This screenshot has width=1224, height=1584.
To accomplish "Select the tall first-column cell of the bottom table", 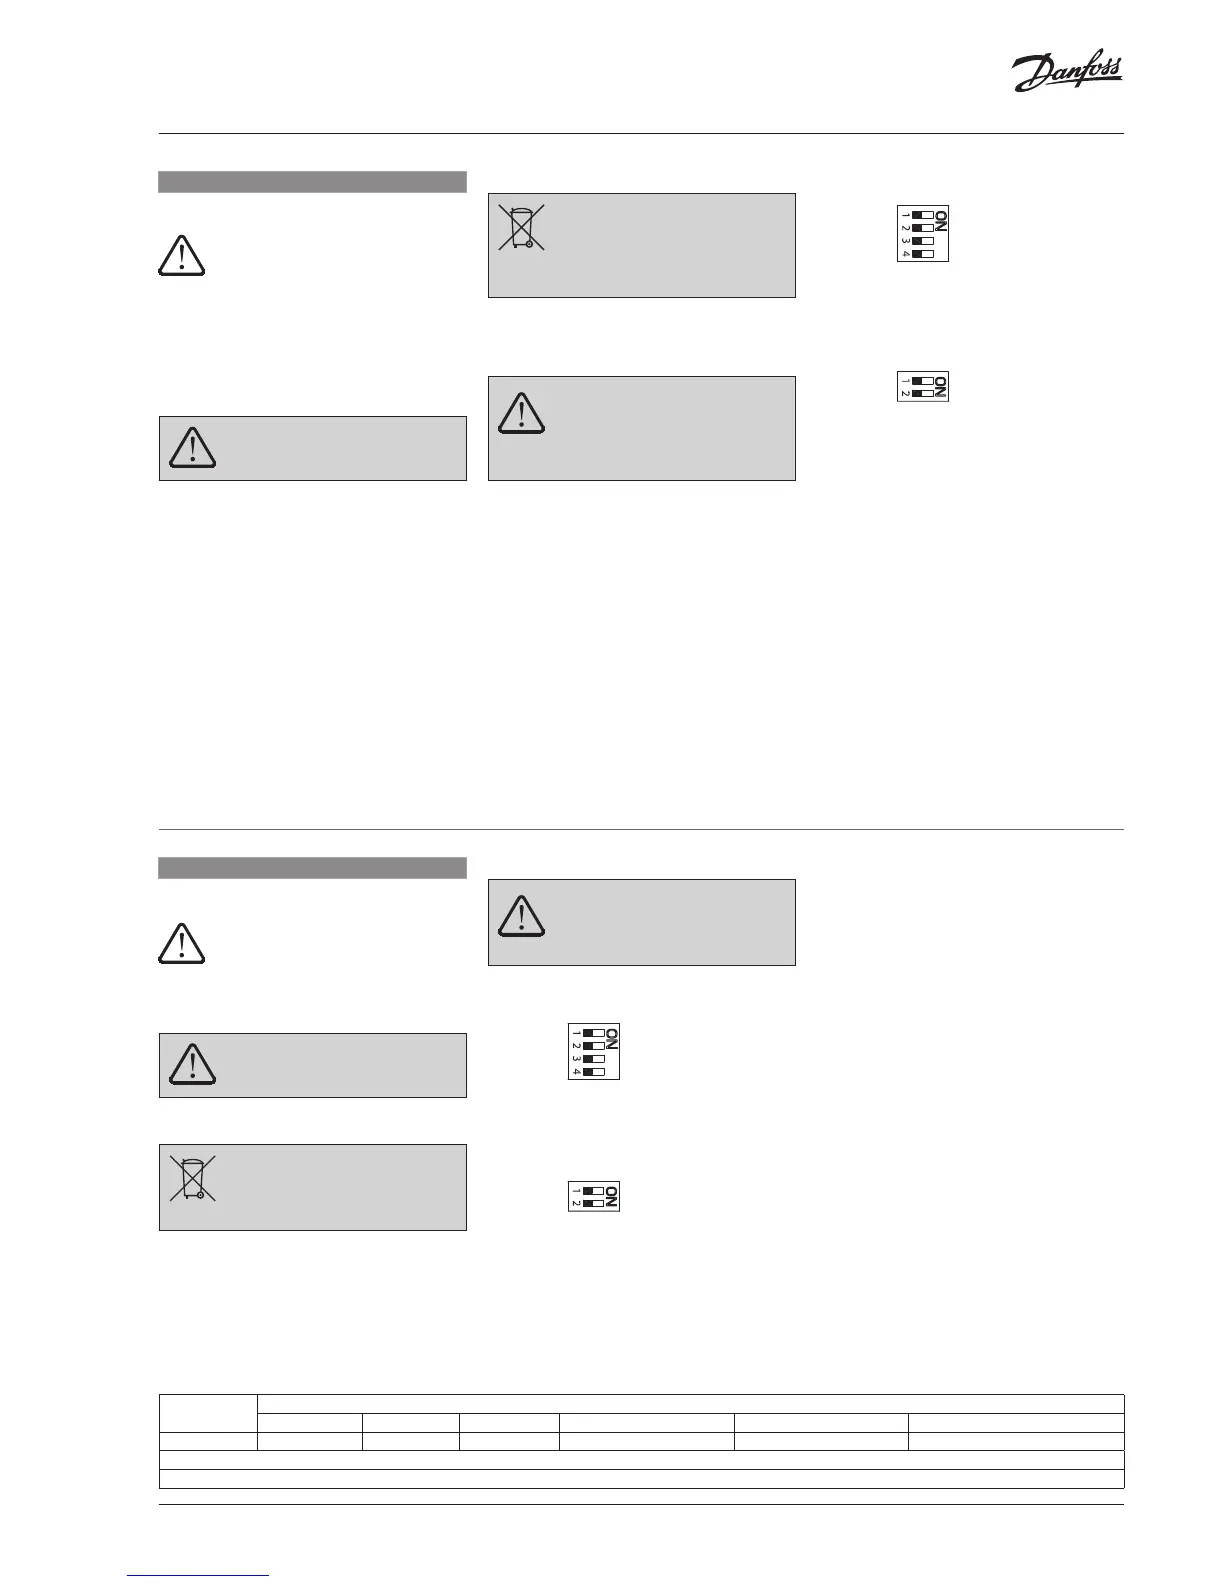I will point(208,1413).
